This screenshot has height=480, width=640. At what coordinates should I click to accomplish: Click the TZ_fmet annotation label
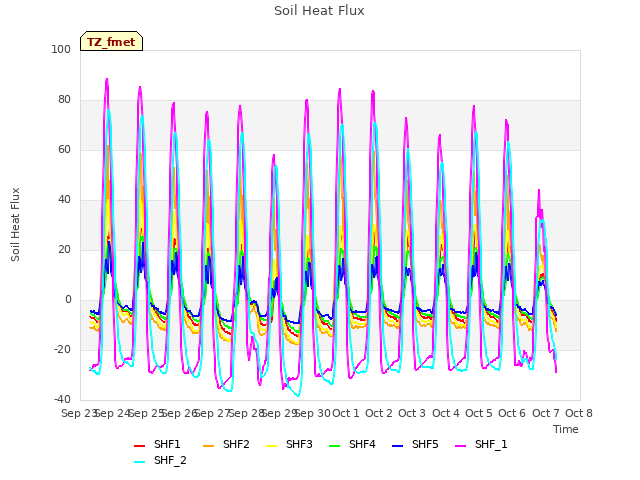point(111,41)
